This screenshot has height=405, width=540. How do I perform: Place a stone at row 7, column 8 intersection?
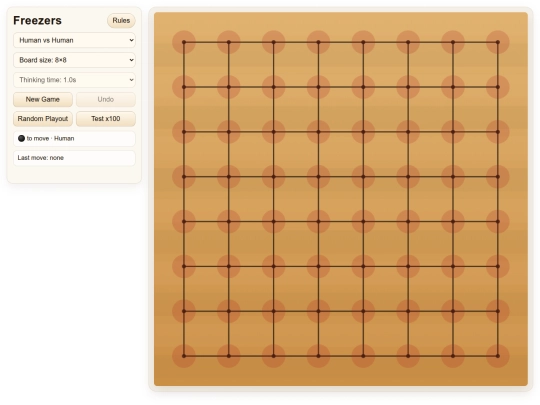coord(498,311)
